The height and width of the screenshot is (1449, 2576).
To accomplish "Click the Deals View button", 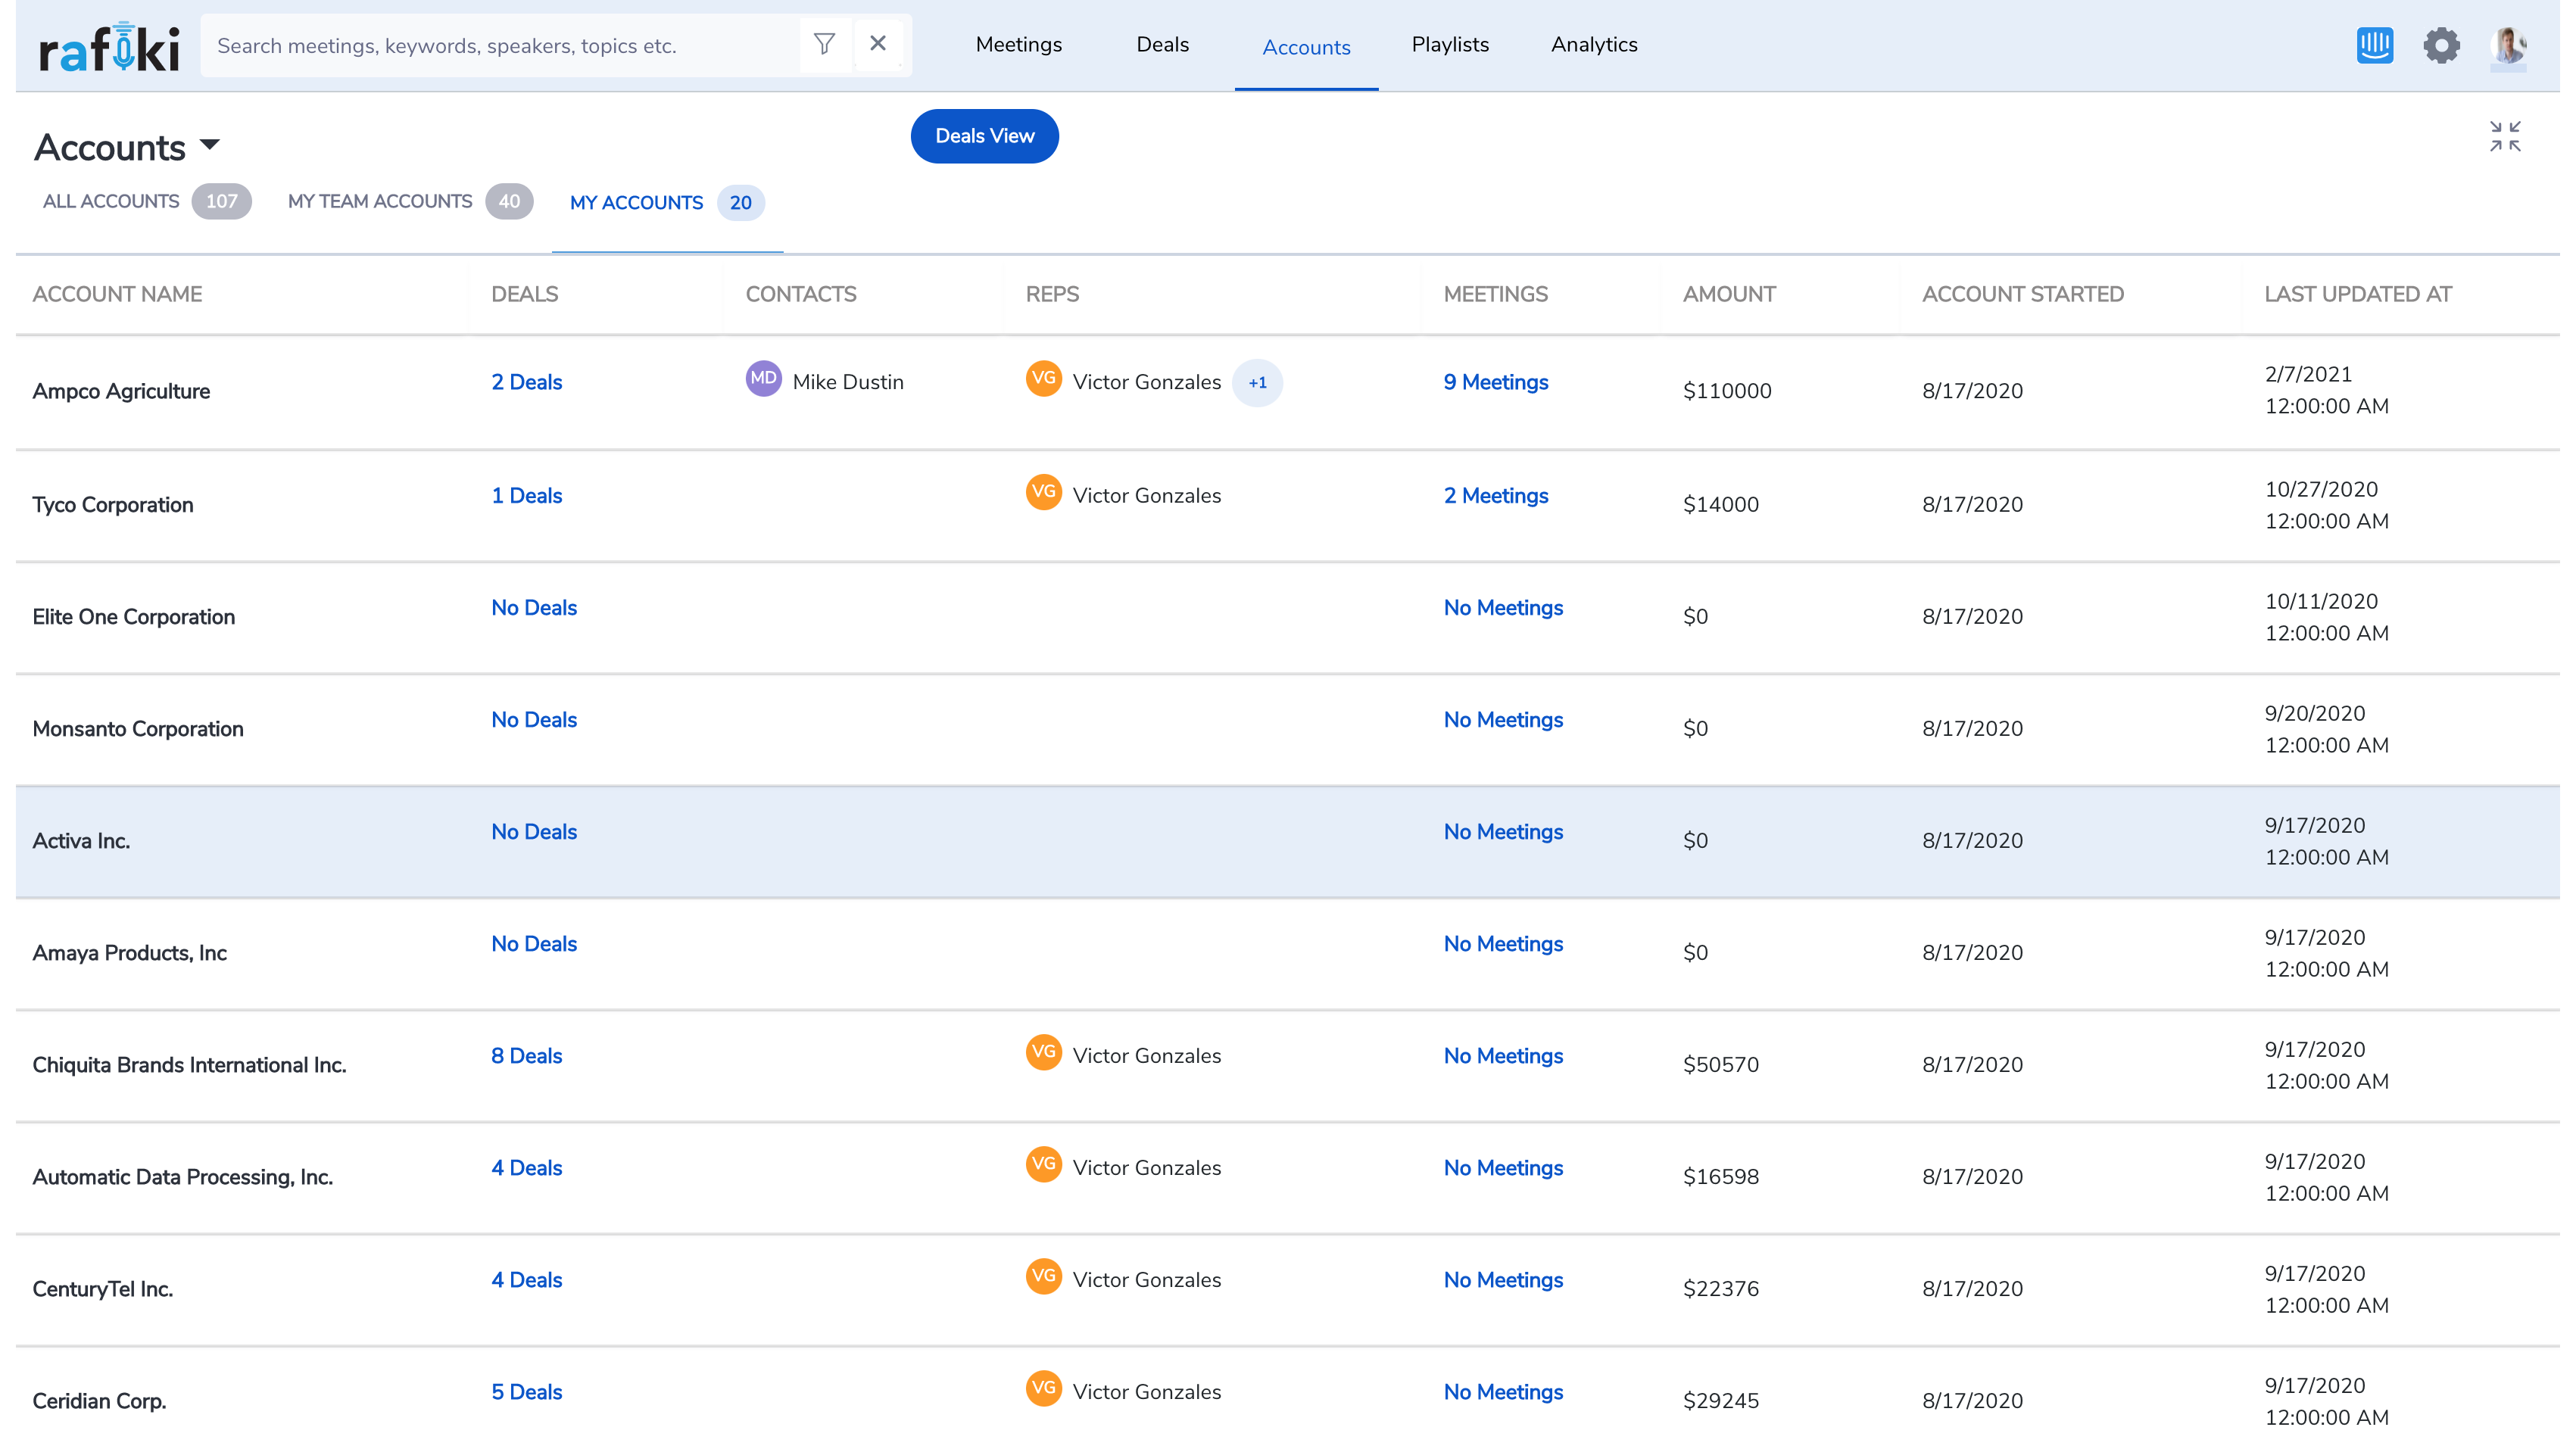I will (x=984, y=136).
